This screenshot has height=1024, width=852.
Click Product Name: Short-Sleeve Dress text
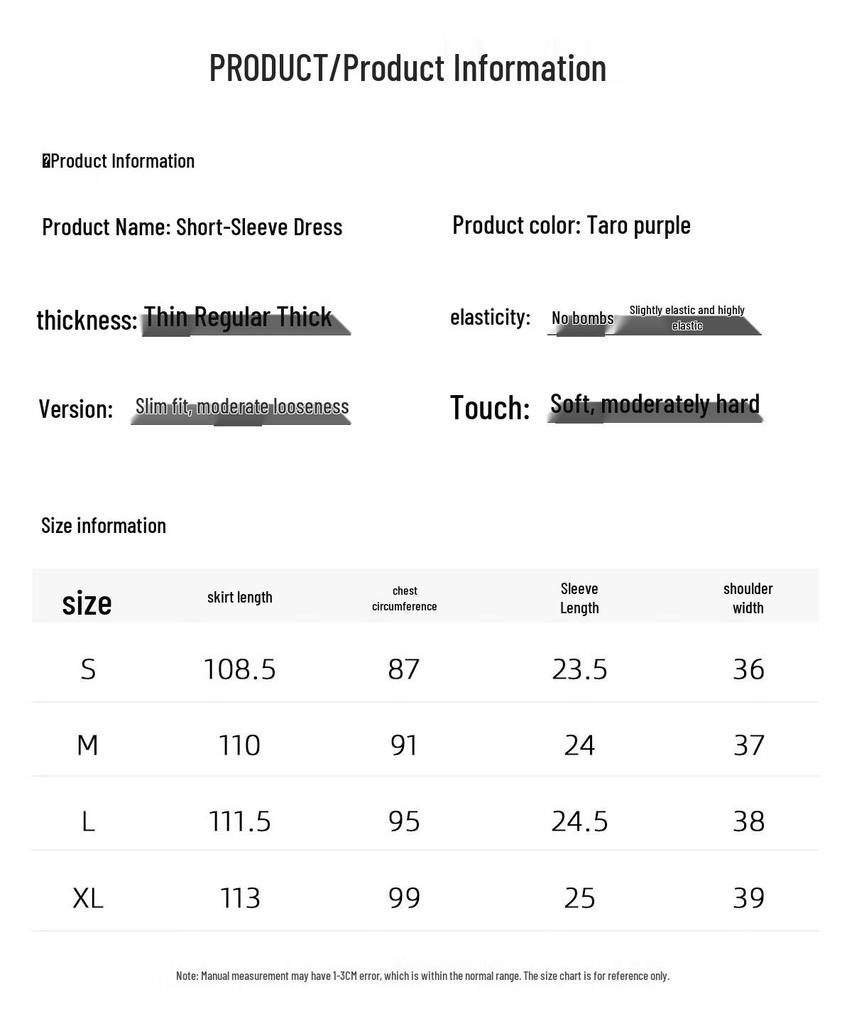192,227
